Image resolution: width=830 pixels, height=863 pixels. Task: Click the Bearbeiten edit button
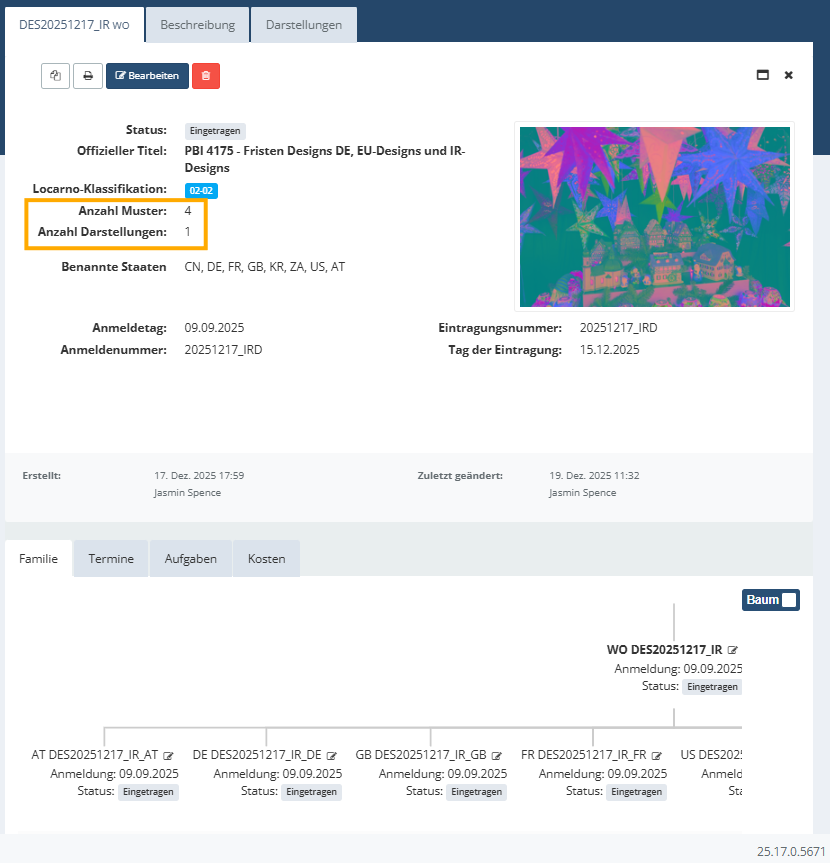click(x=148, y=76)
